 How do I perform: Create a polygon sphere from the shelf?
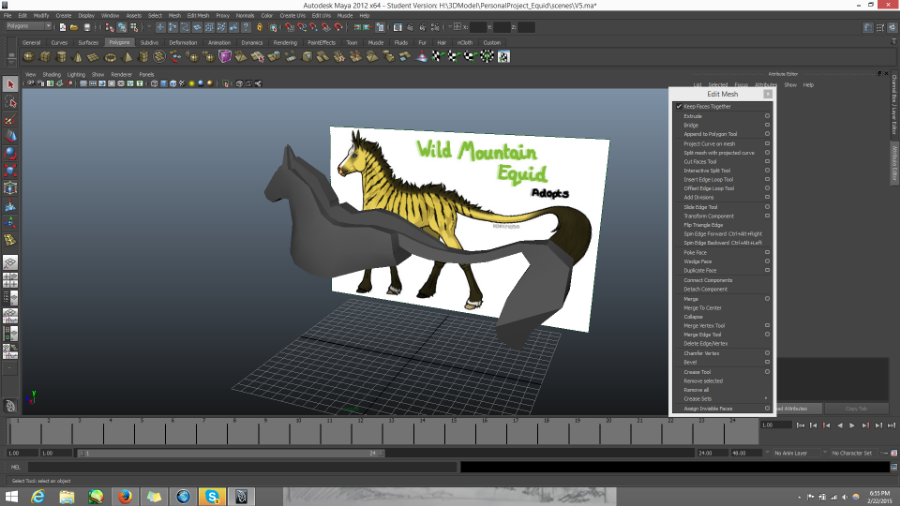click(x=28, y=56)
